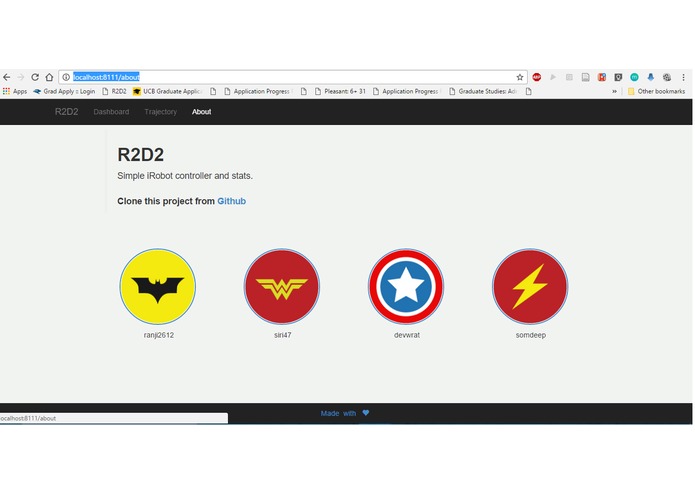Reload the current page
The width and height of the screenshot is (695, 494).
tap(35, 77)
